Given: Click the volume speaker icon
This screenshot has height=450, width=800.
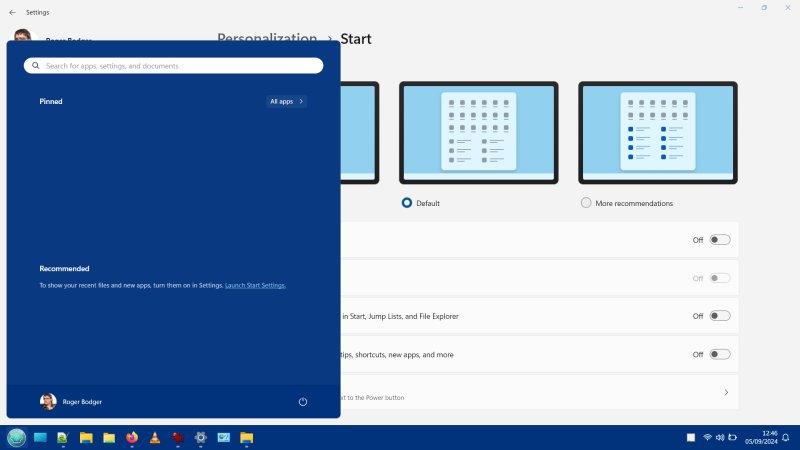Looking at the screenshot, I should 721,437.
